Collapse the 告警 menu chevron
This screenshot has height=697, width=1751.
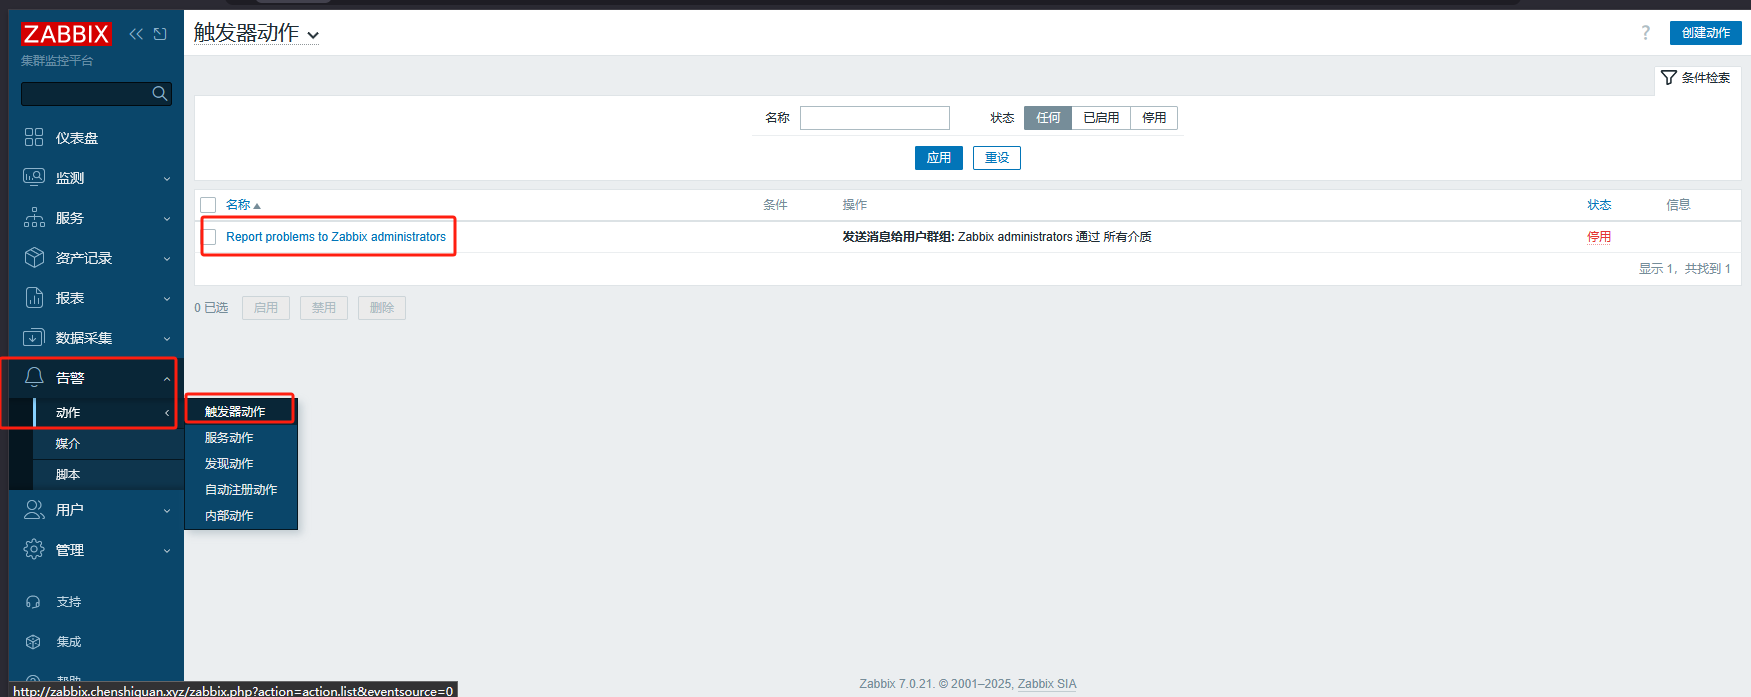[167, 379]
